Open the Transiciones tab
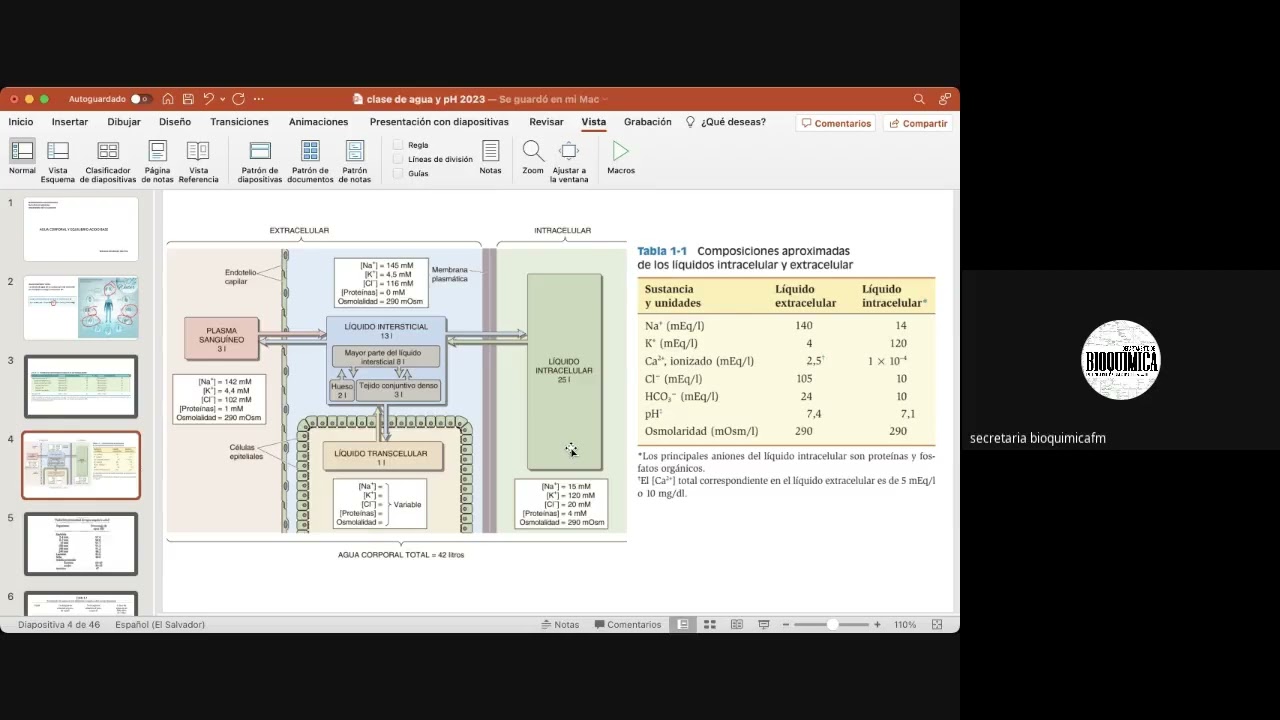1280x720 pixels. point(239,122)
